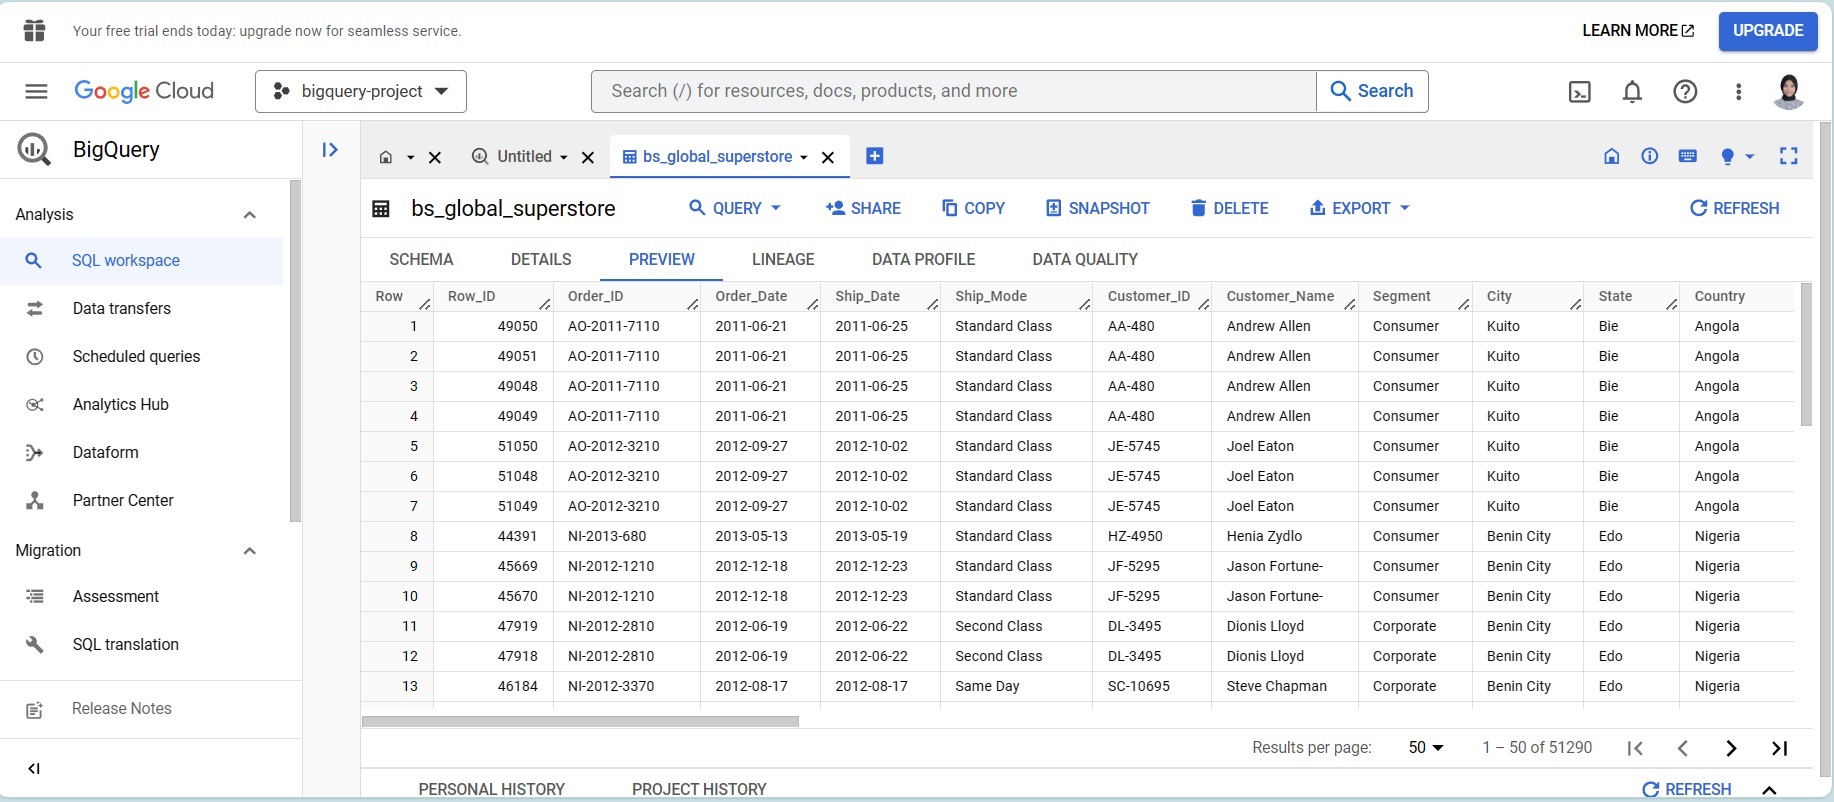Click SNAPSHOT button
The image size is (1834, 802).
[1098, 208]
